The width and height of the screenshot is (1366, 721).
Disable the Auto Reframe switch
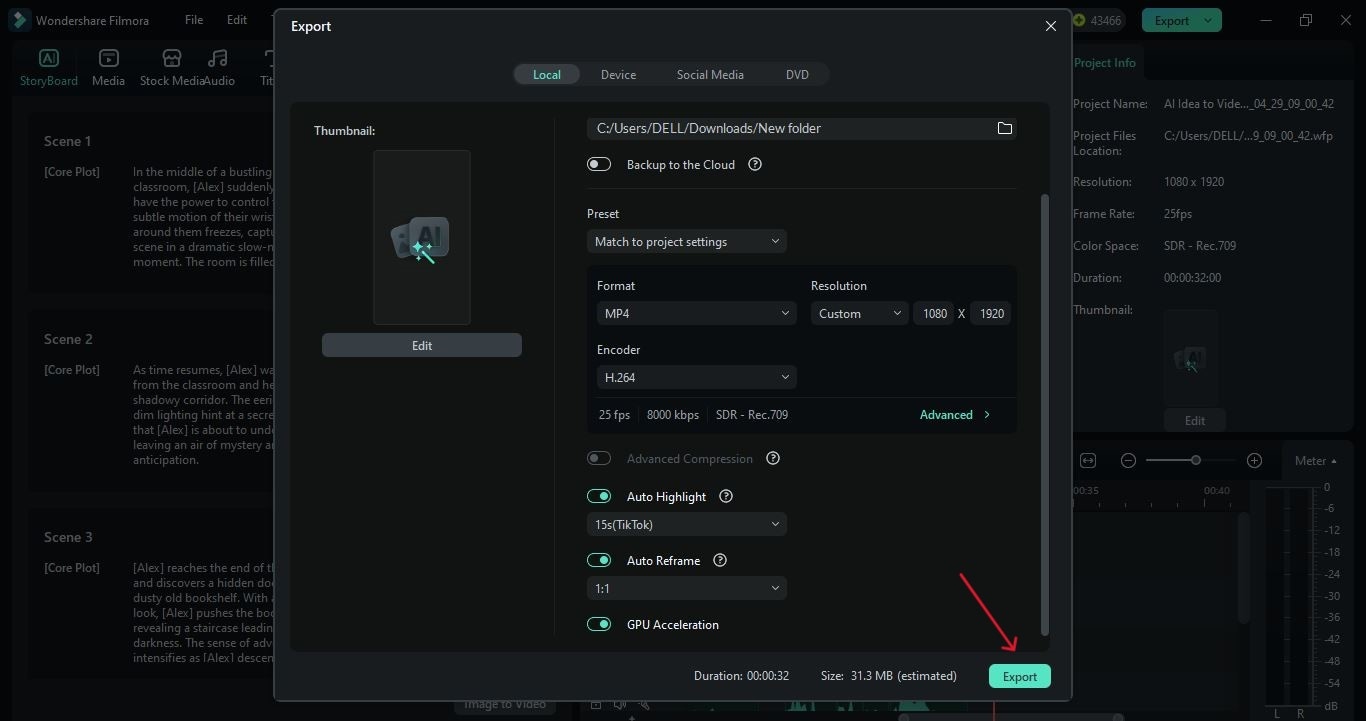(x=599, y=560)
